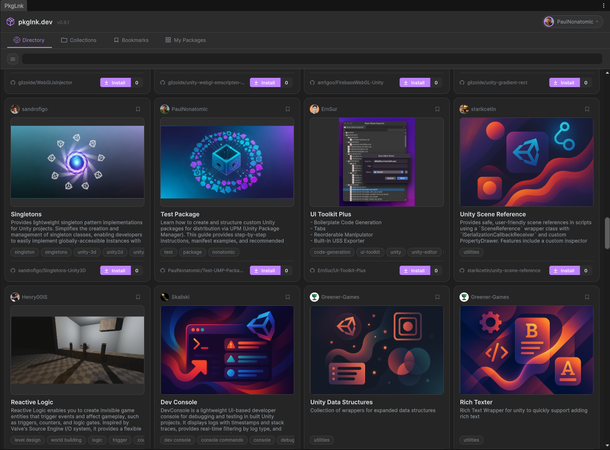Bookmark the Singletons package
610x450 pixels.
point(138,109)
